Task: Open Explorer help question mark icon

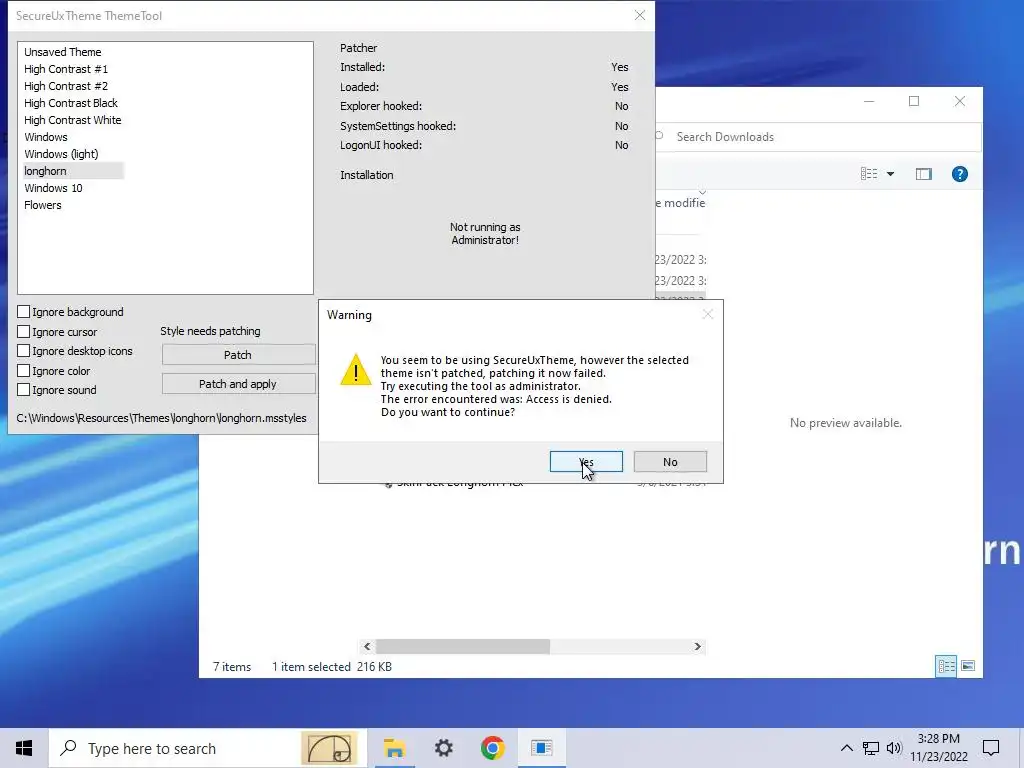Action: 959,174
